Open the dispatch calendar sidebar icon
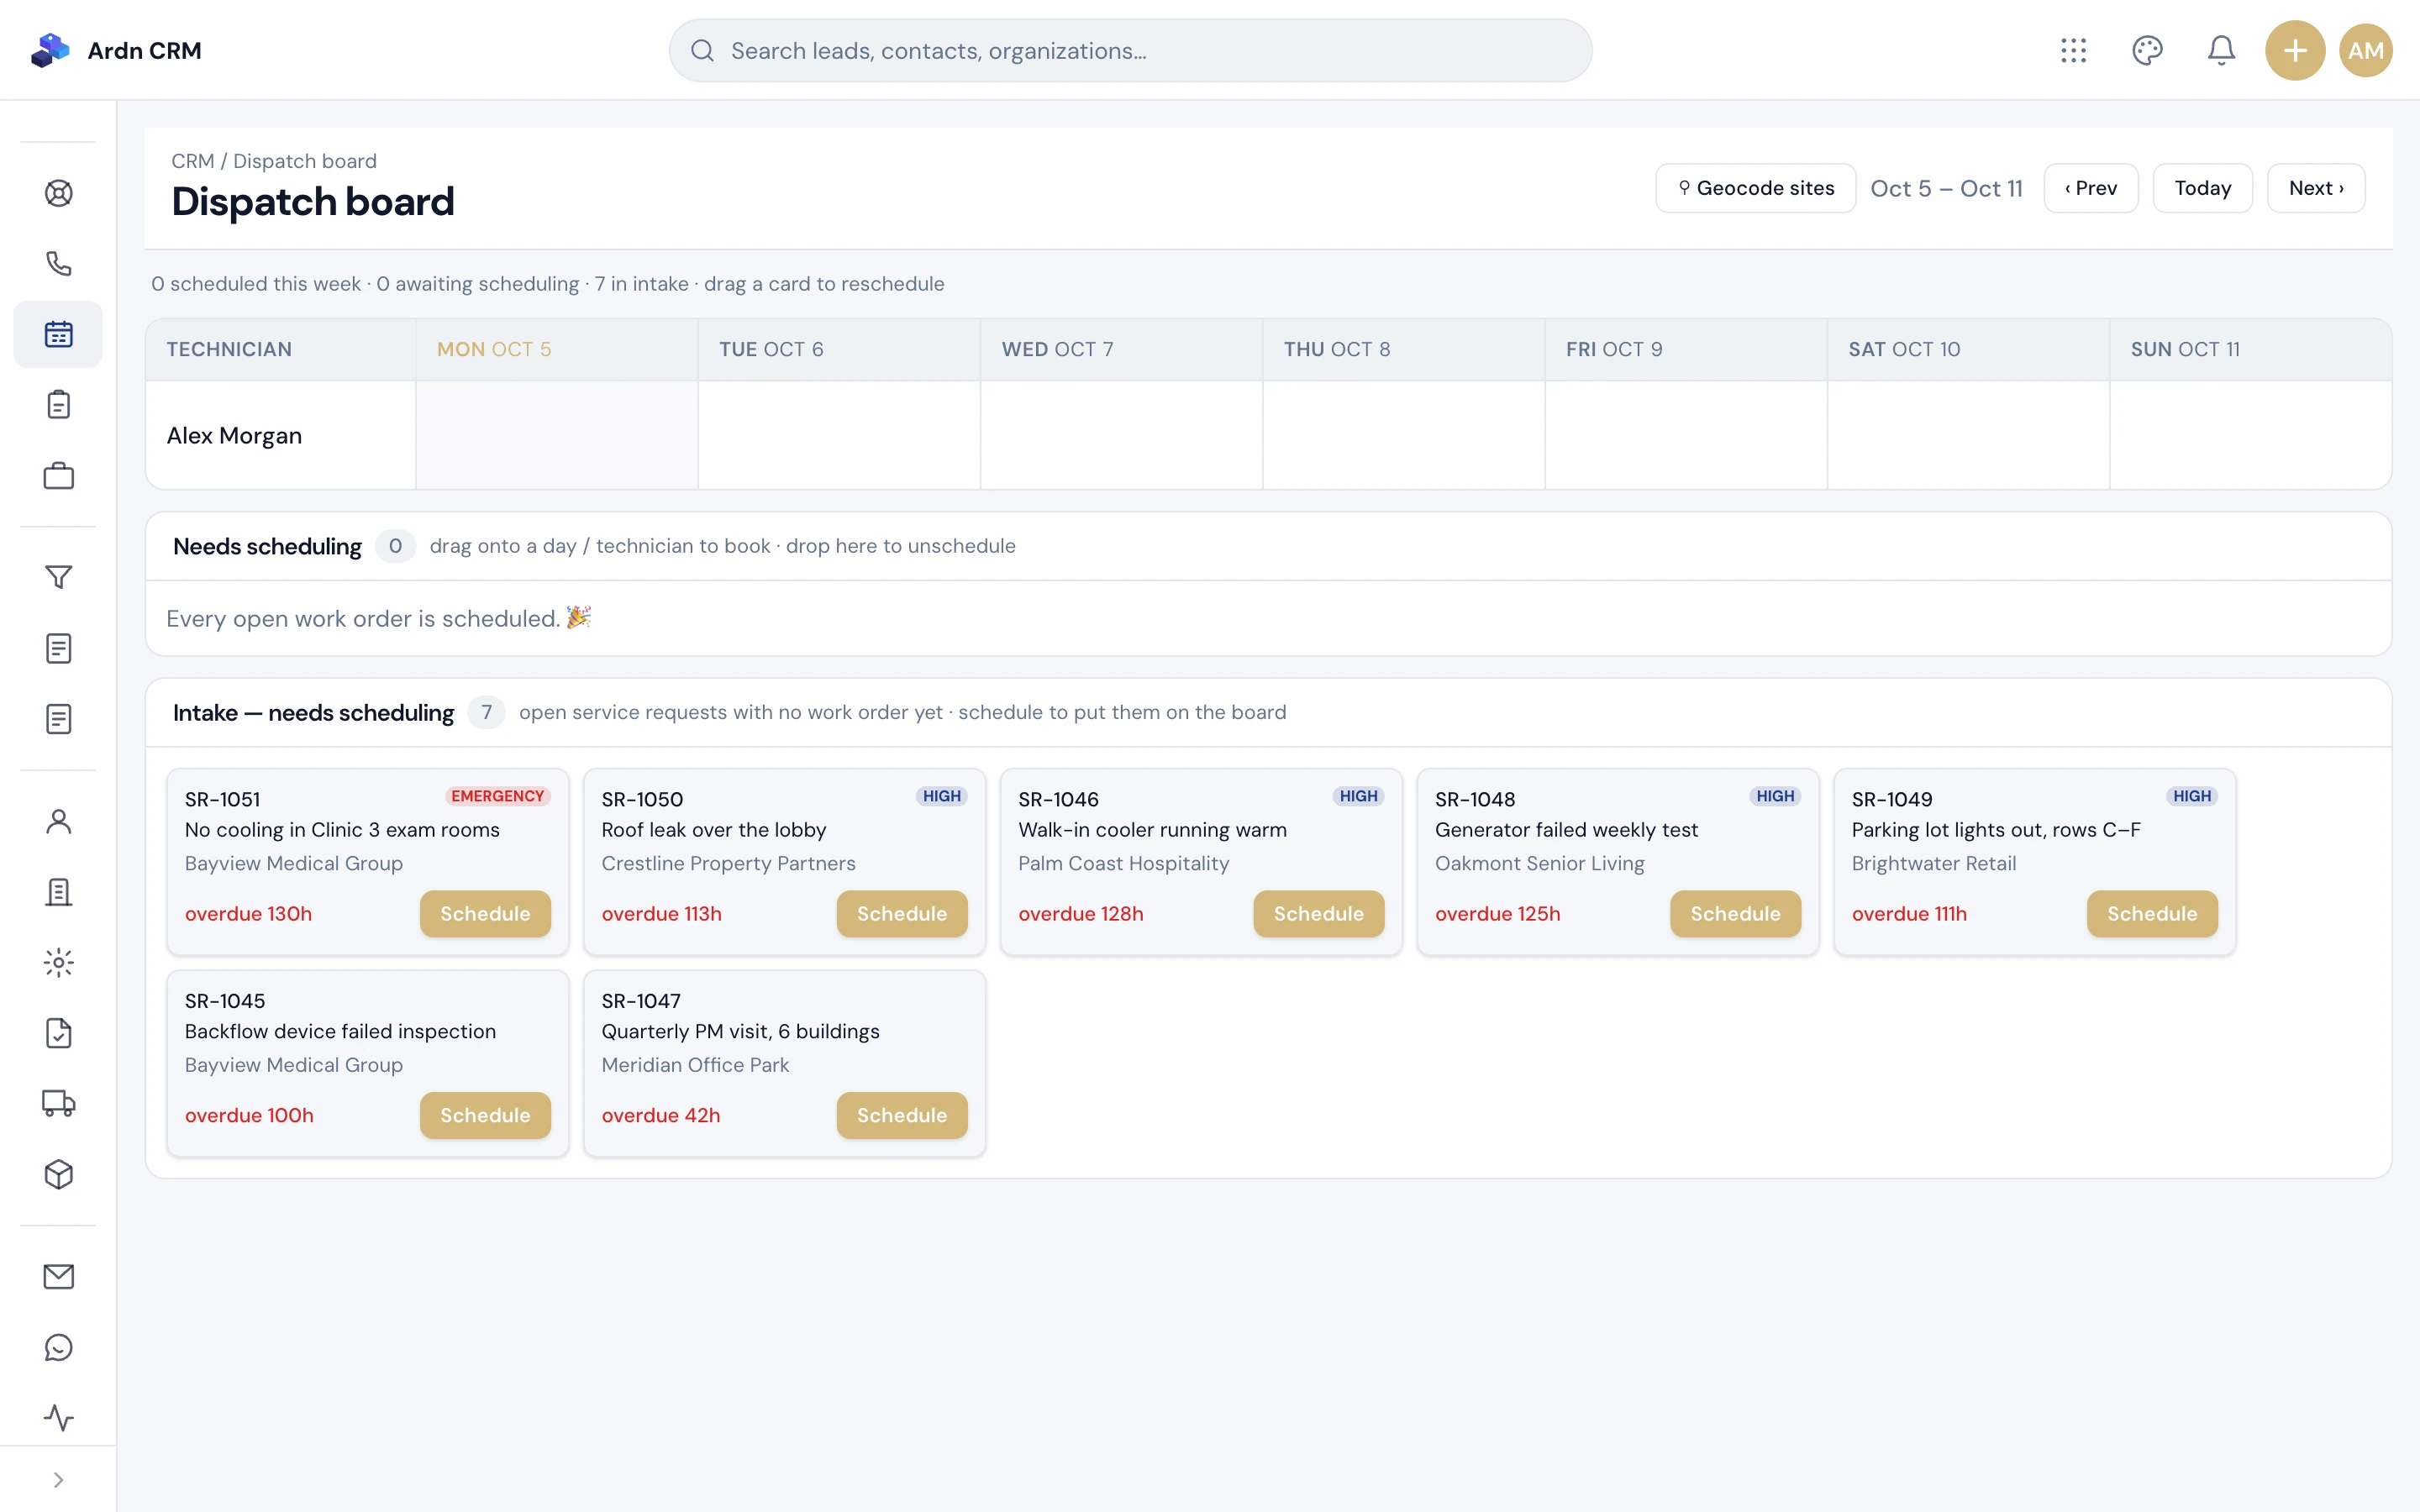This screenshot has height=1512, width=2420. tap(58, 334)
